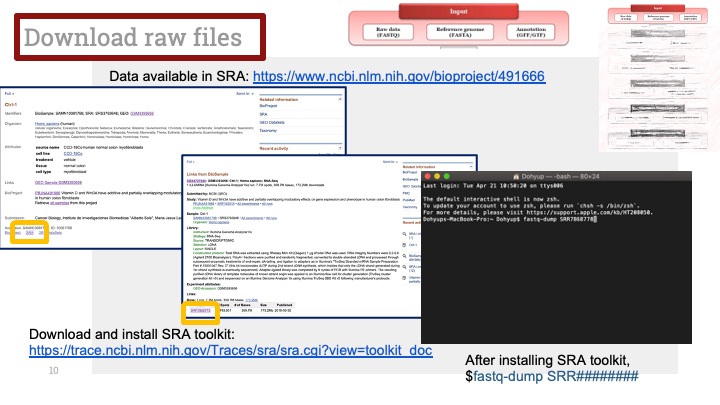Click 'all samples' link from this project

59,202
